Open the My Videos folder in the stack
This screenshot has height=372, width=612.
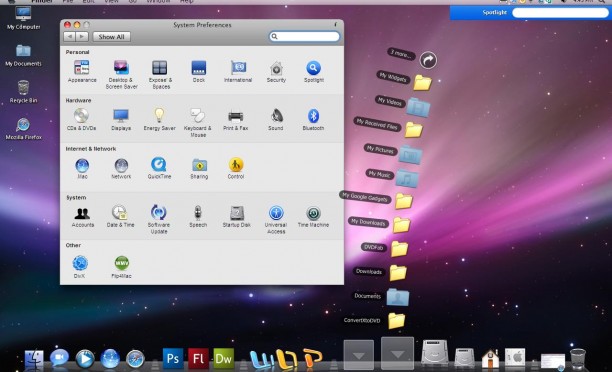click(x=418, y=107)
